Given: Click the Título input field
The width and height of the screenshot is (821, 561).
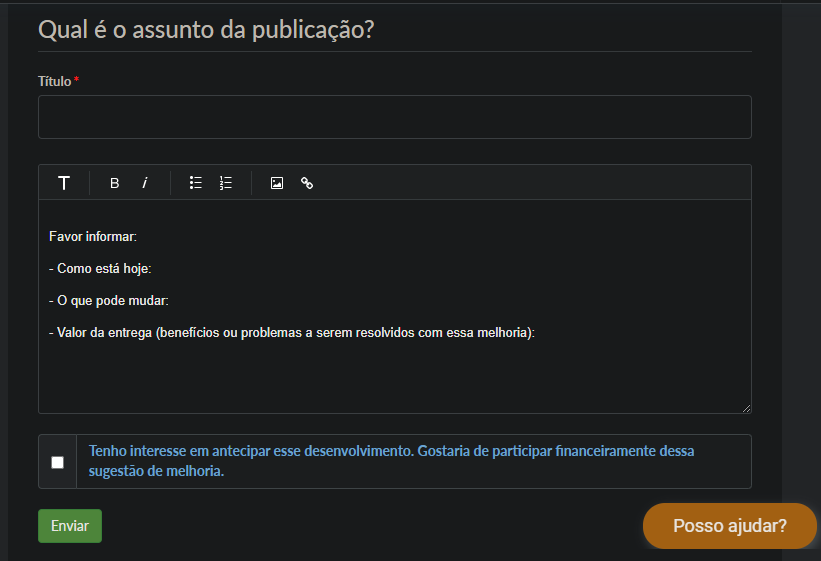Looking at the screenshot, I should (x=395, y=117).
